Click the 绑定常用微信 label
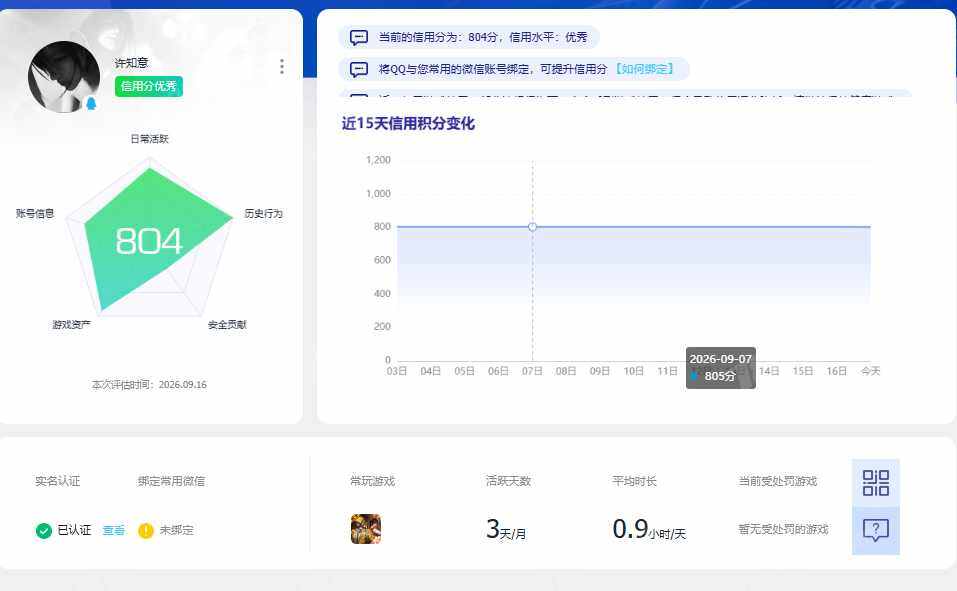957x591 pixels. [x=172, y=481]
